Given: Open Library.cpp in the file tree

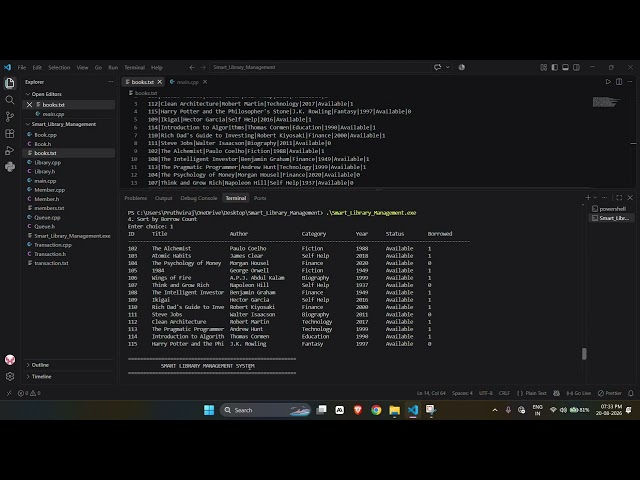Looking at the screenshot, I should [47, 162].
